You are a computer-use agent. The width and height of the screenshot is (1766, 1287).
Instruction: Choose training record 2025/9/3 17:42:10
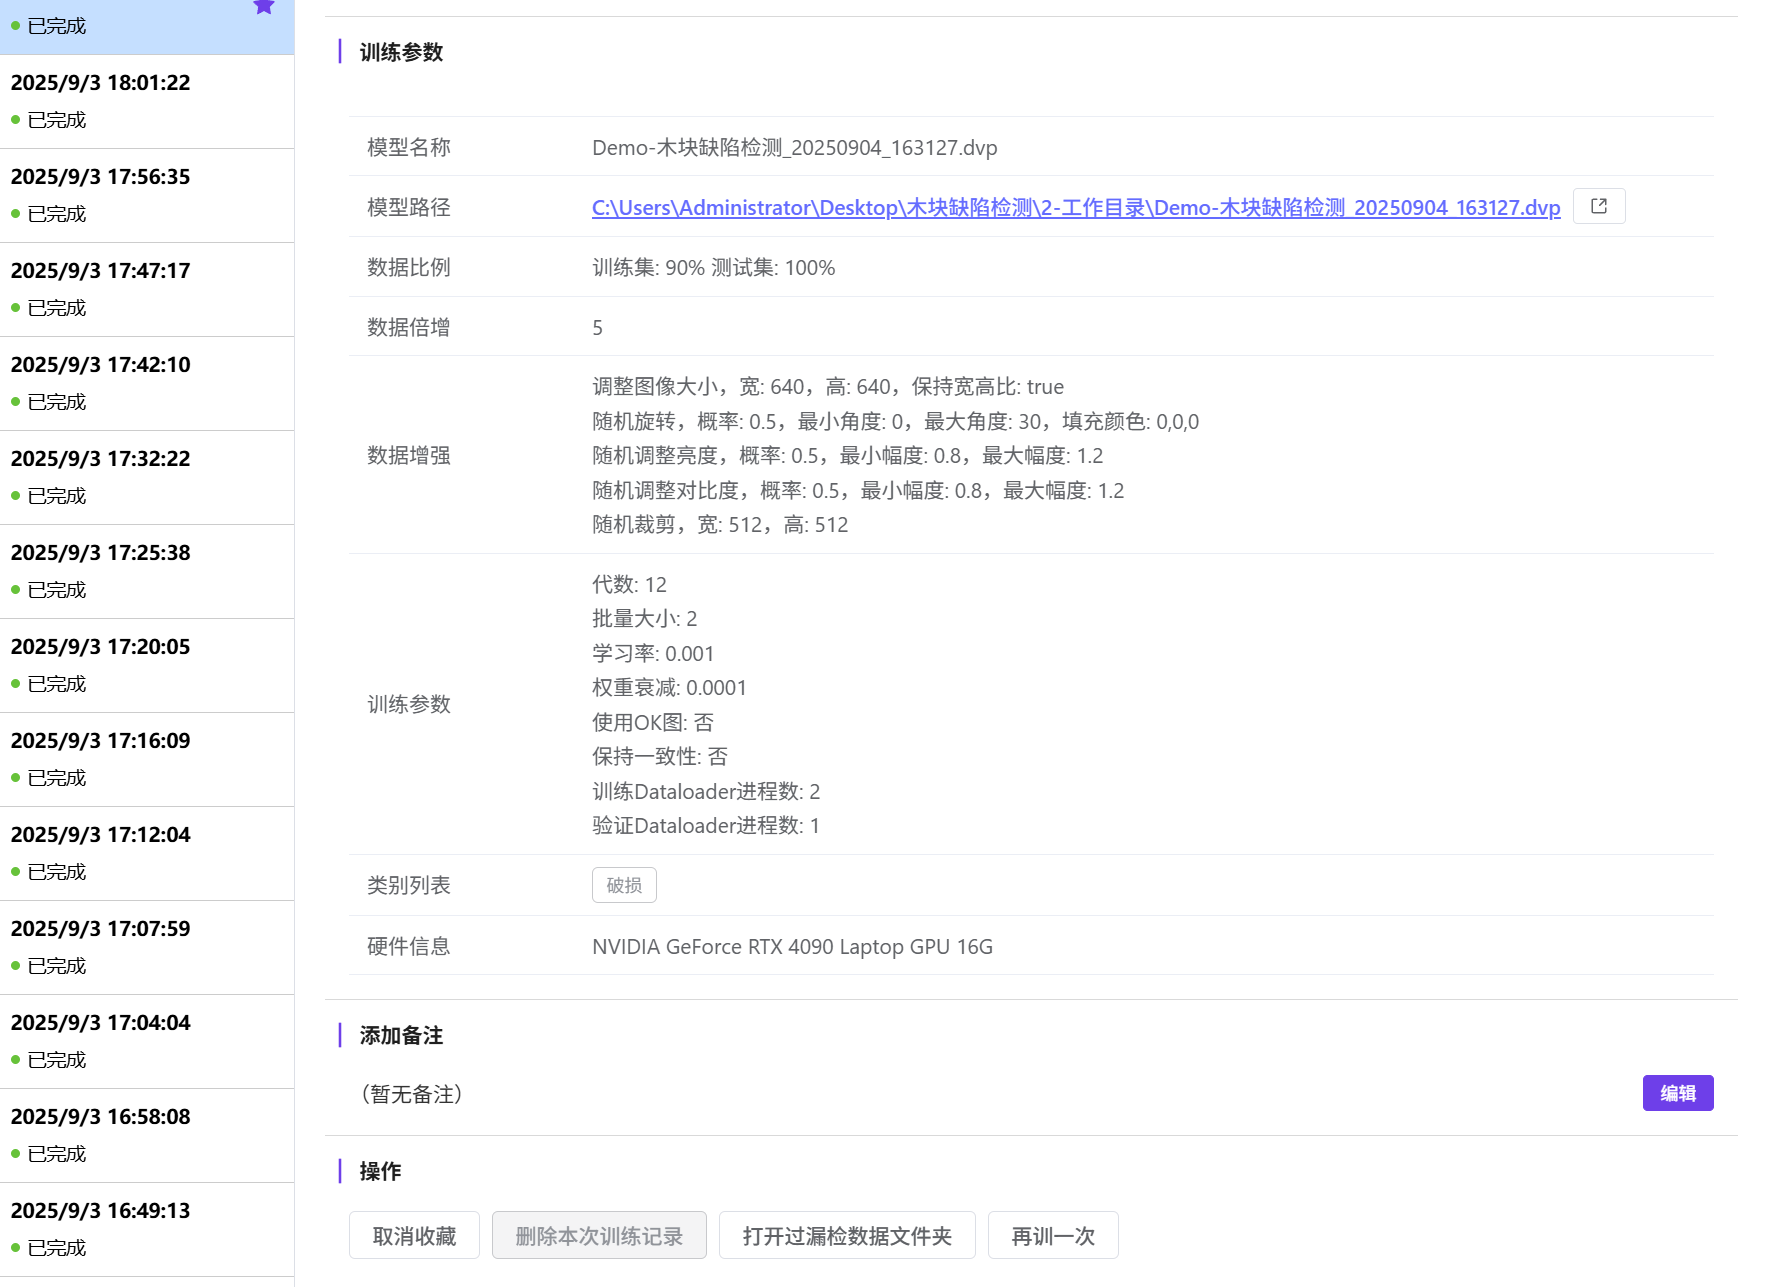[147, 383]
